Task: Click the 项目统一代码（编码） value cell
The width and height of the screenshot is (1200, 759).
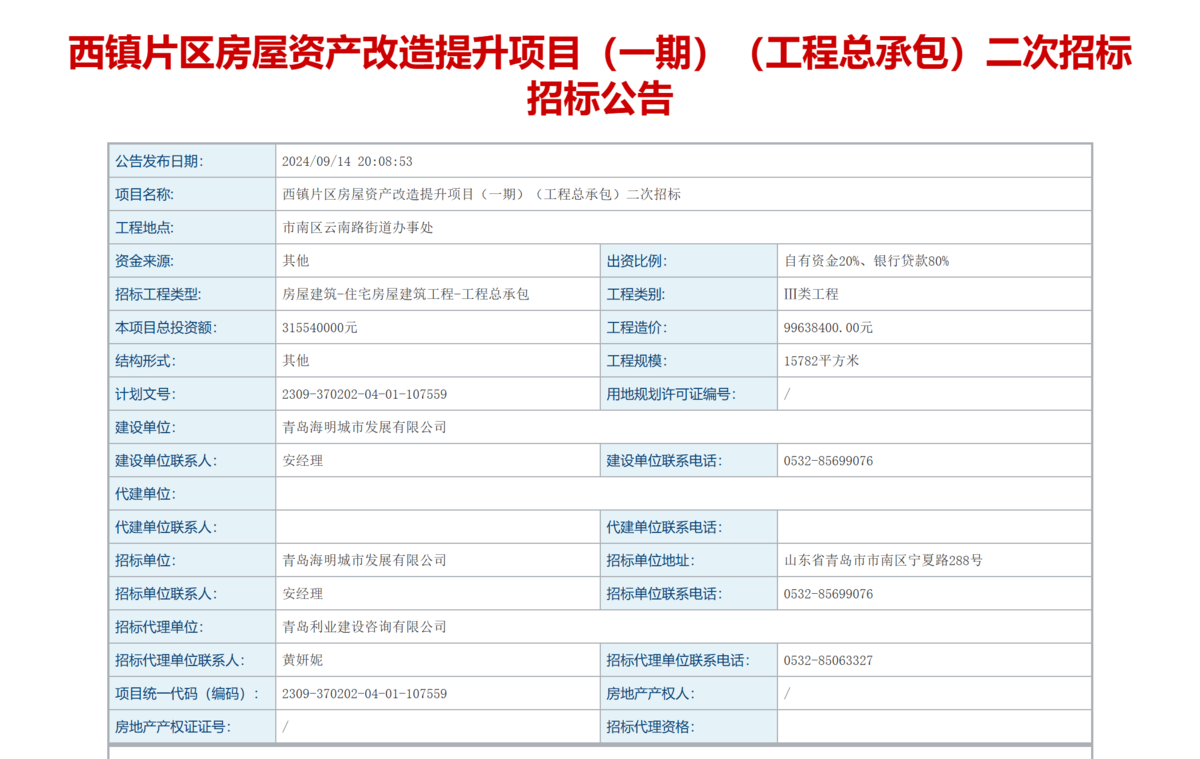Action: (364, 693)
